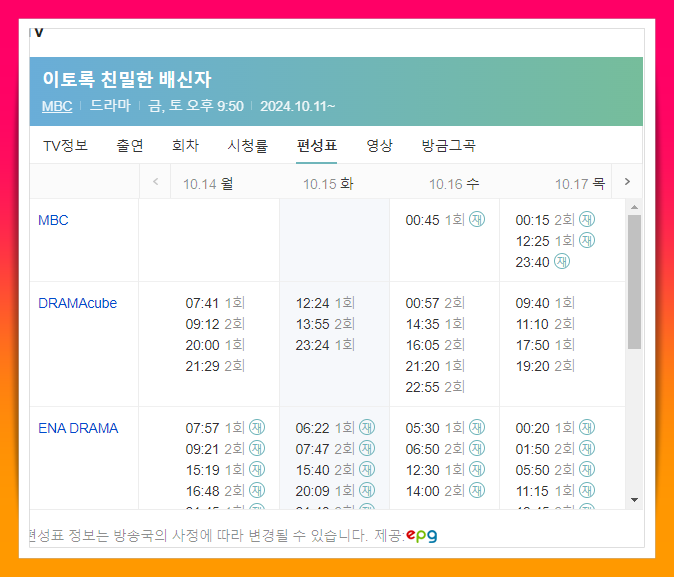Screen dimensions: 674x577
Task: Click rerun icon next to ENA 16:48
Action: point(257,490)
